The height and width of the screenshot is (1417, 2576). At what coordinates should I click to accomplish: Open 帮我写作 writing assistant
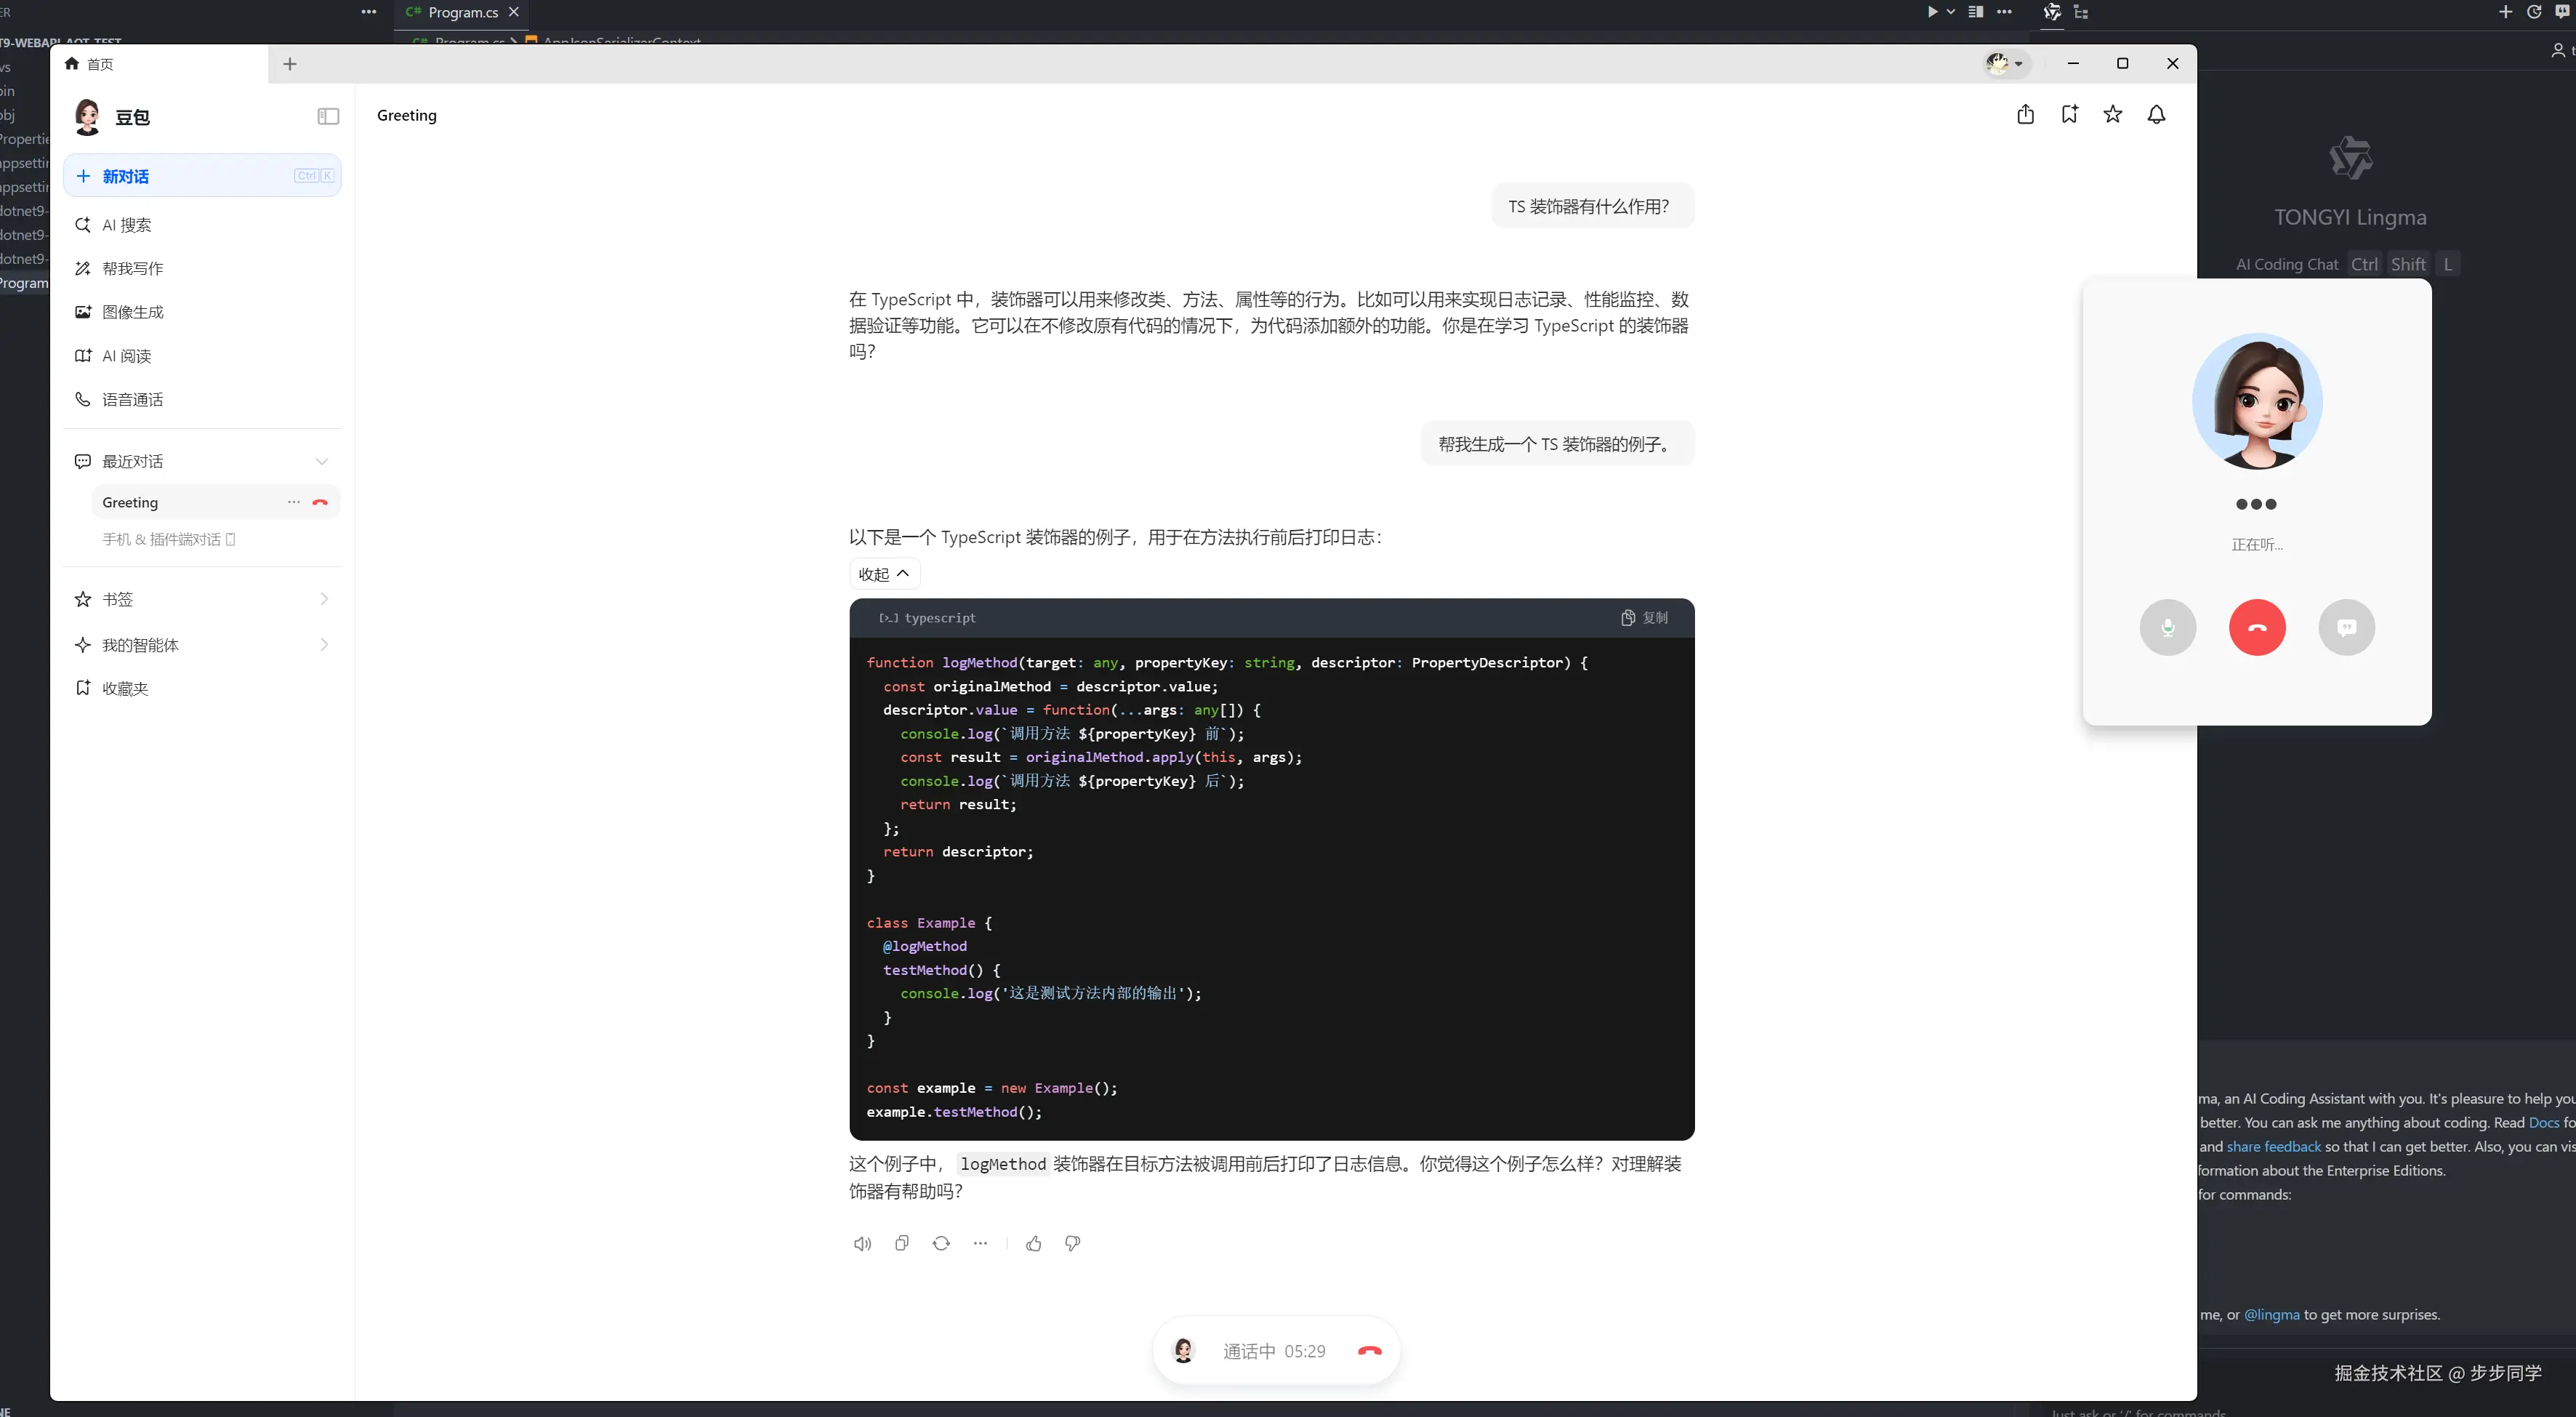pos(202,268)
